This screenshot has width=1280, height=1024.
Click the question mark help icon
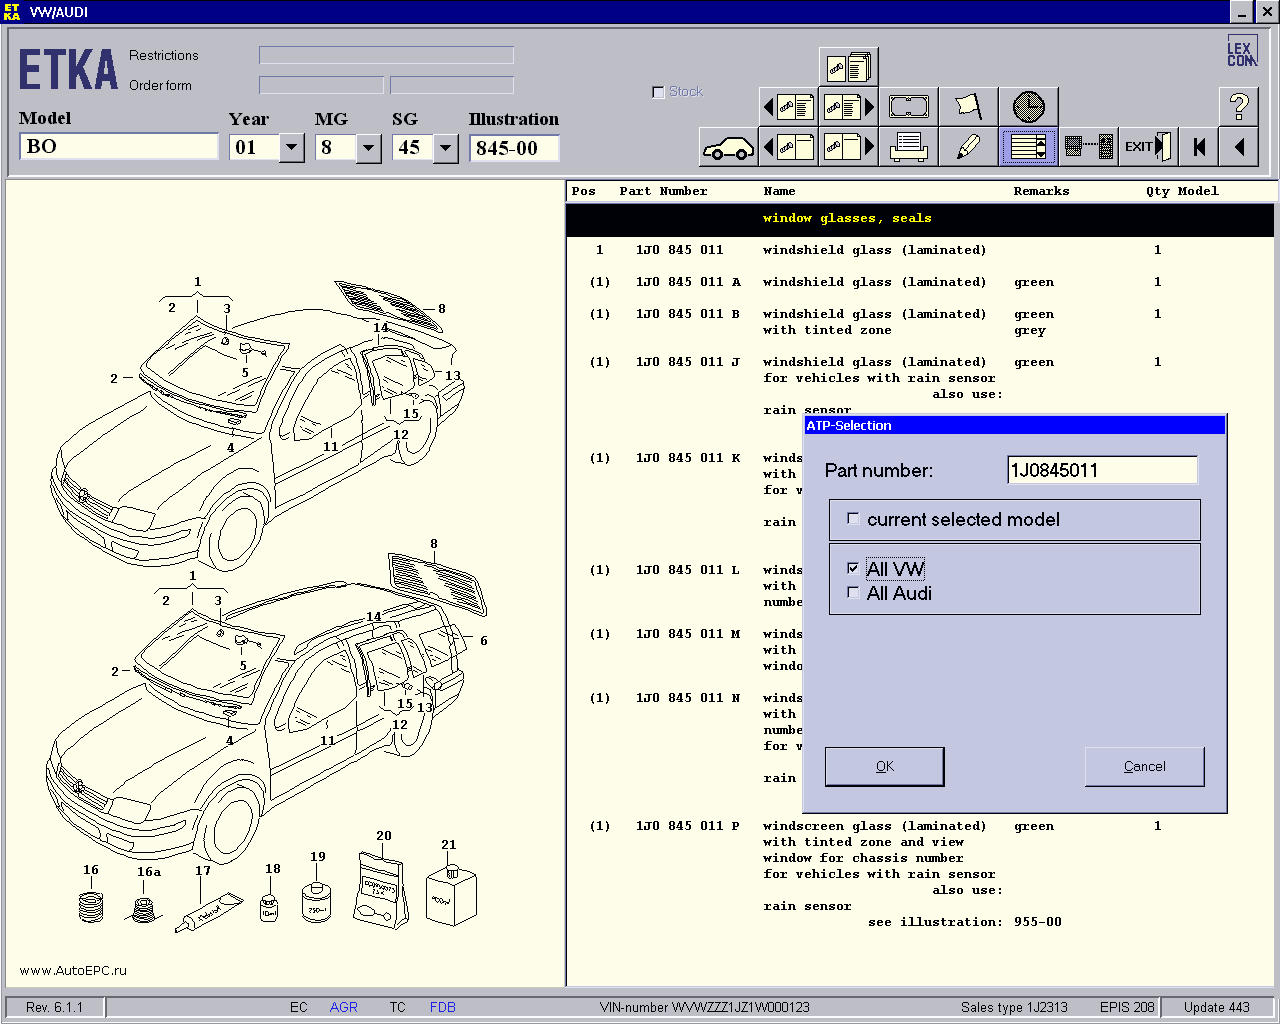(x=1239, y=106)
